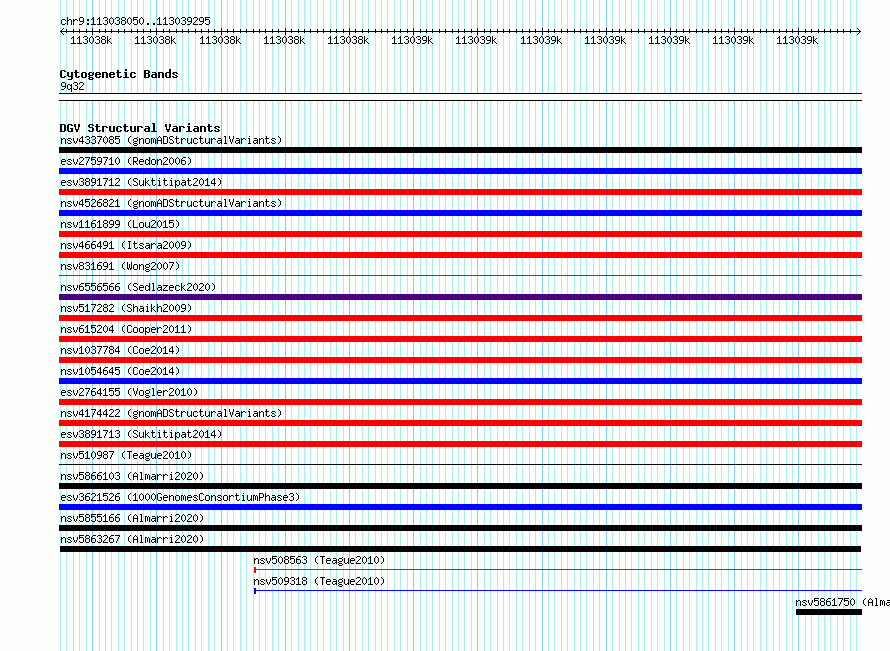The image size is (890, 651).
Task: Open the nsv1054645 (Coe2014) label
Action: (120, 371)
